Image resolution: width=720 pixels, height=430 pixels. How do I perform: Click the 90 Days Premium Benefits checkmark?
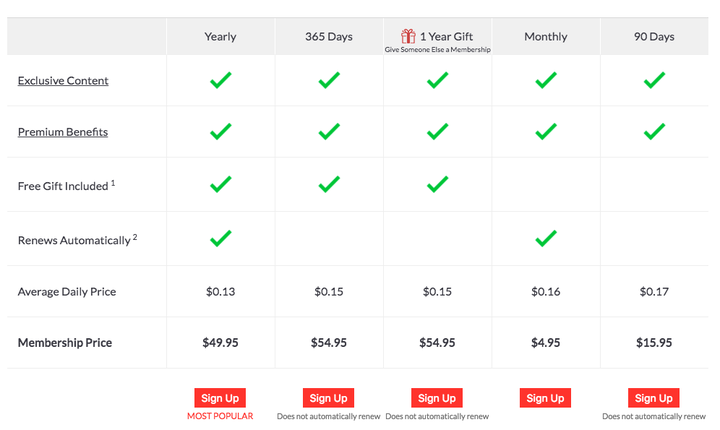pyautogui.click(x=654, y=131)
